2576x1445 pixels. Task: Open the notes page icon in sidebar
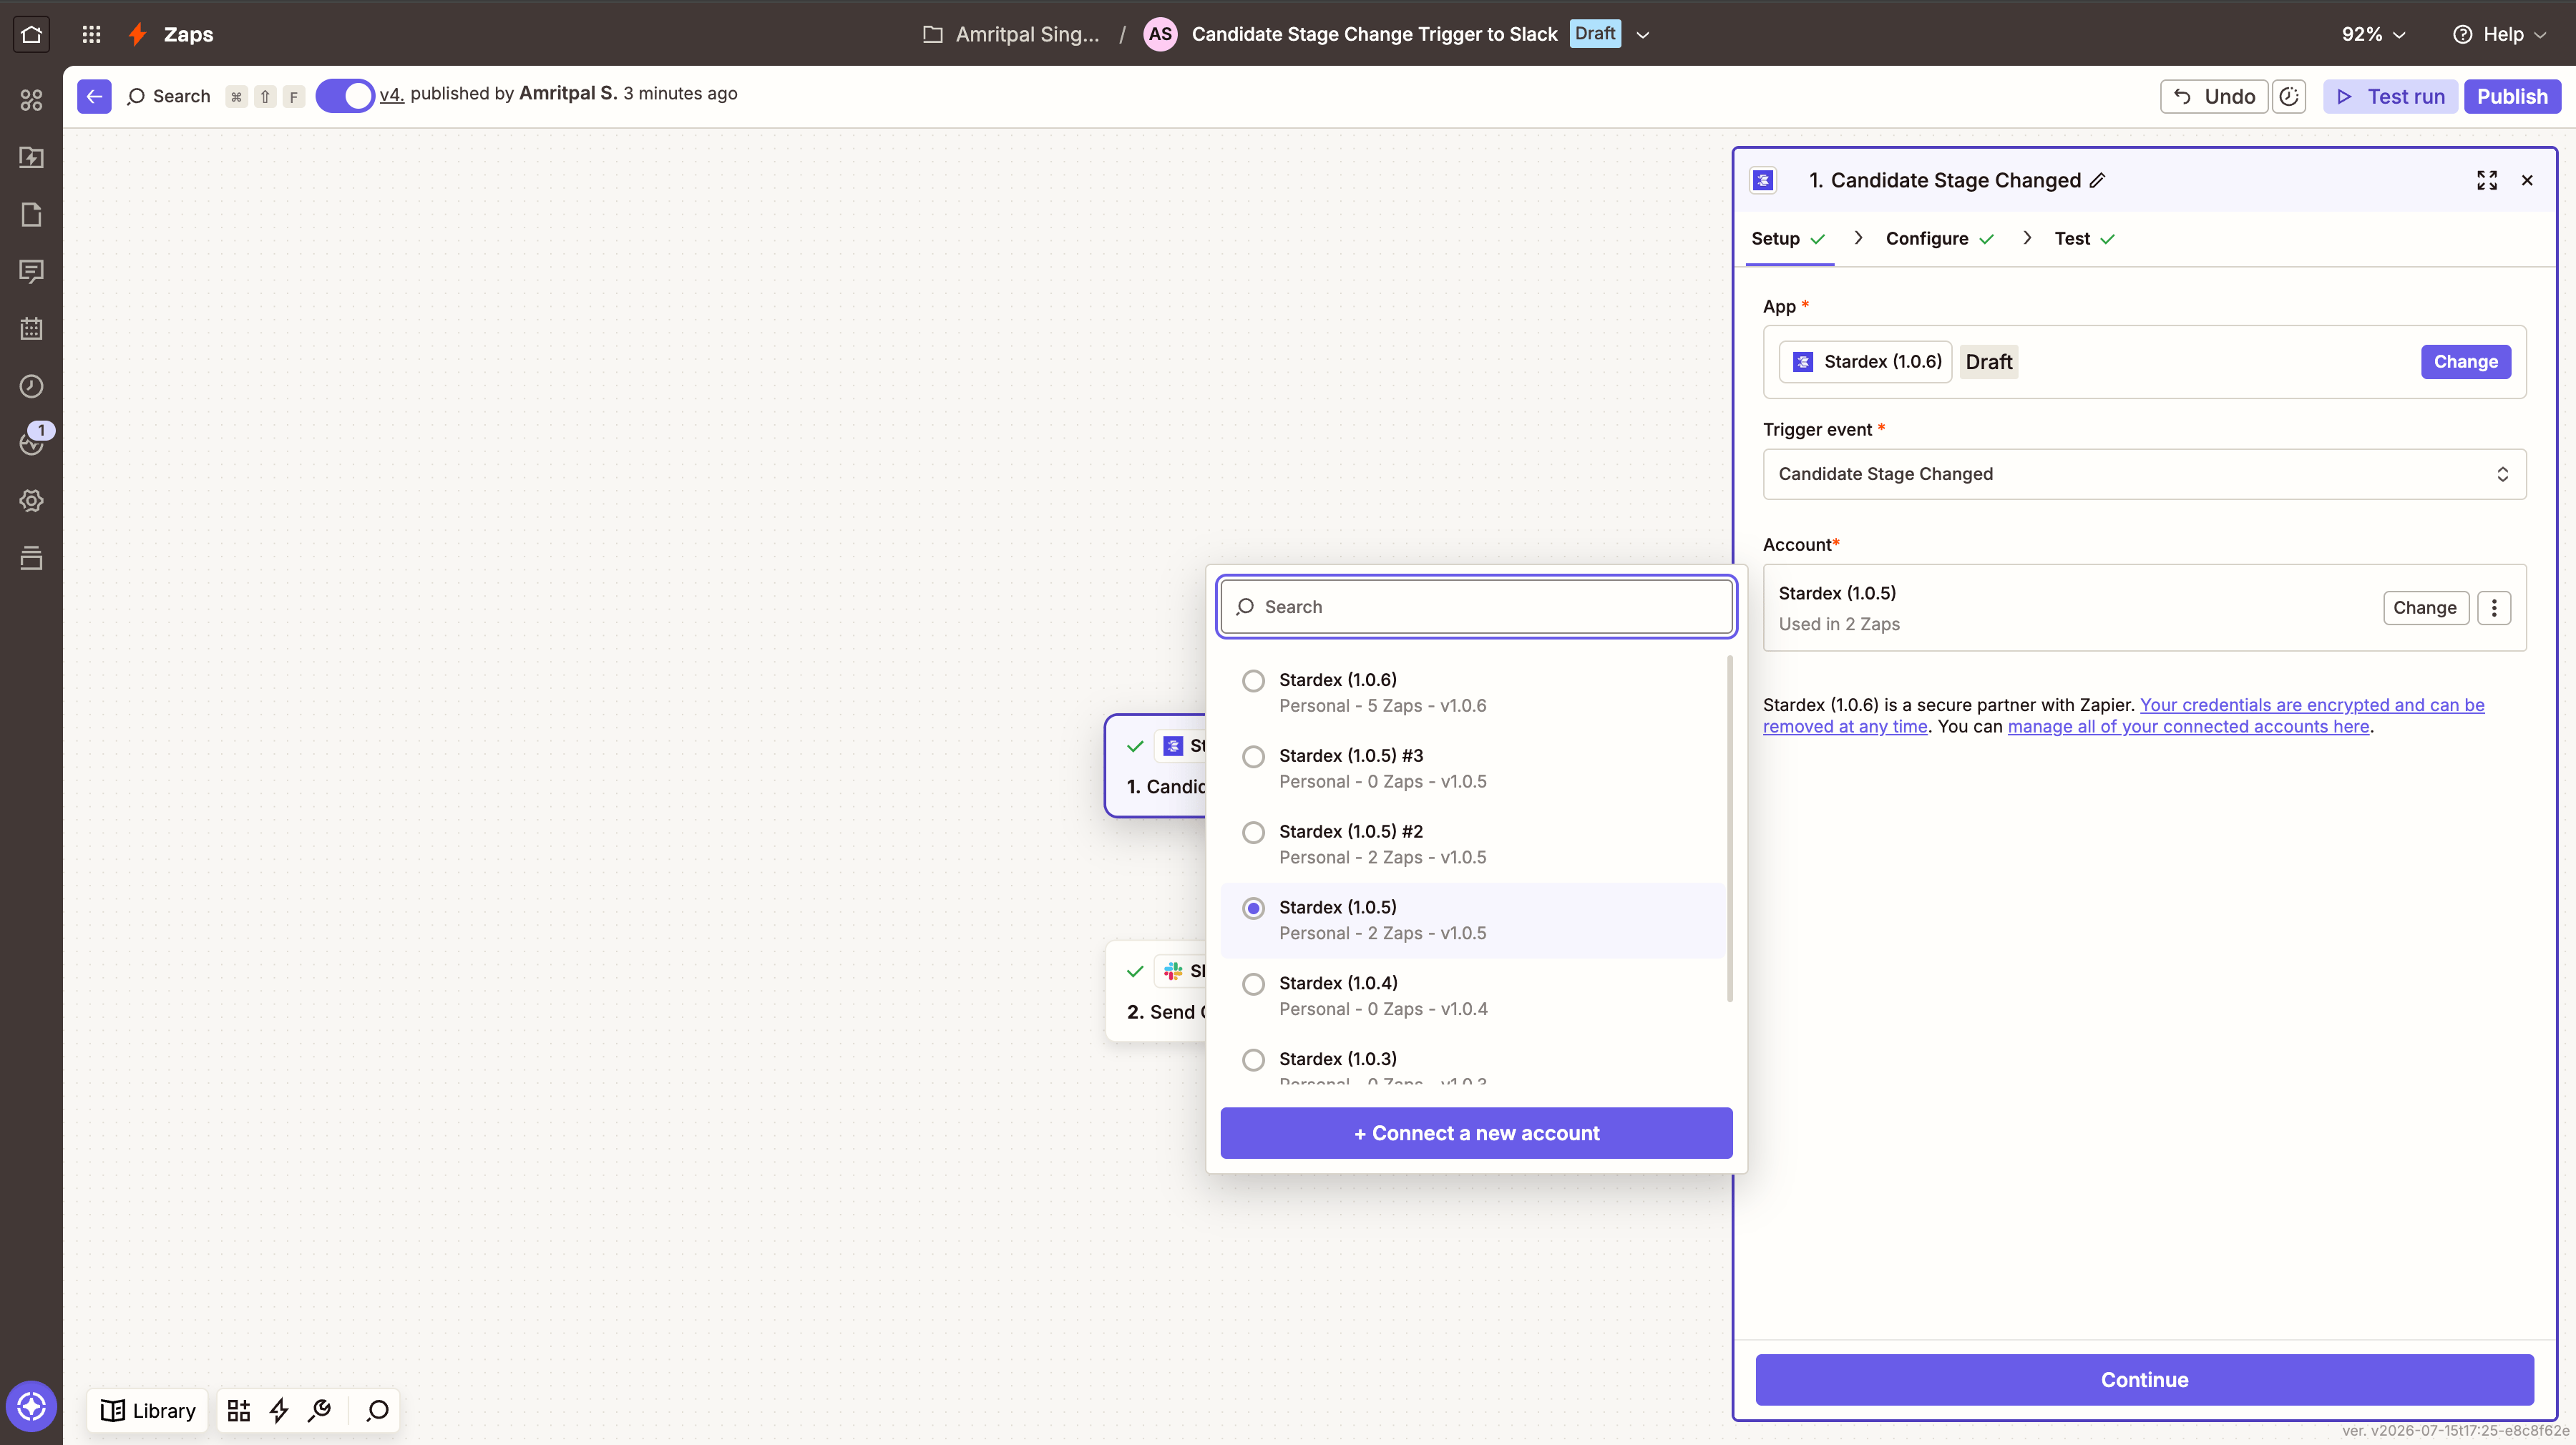(31, 214)
